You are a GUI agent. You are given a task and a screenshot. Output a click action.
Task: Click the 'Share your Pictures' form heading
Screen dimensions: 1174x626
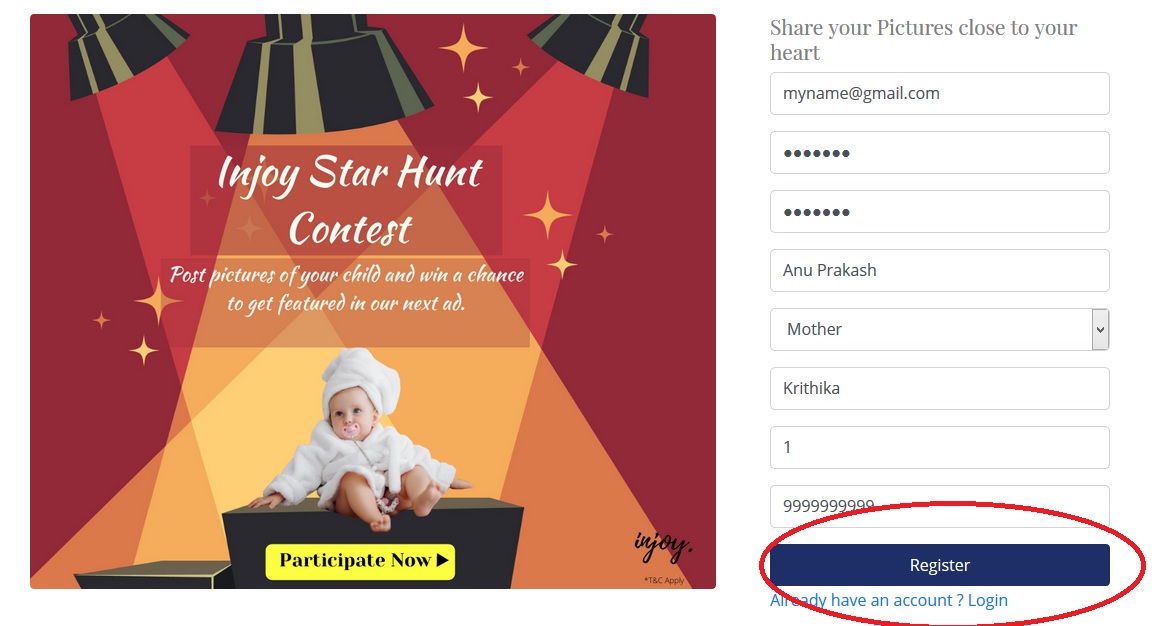click(923, 40)
